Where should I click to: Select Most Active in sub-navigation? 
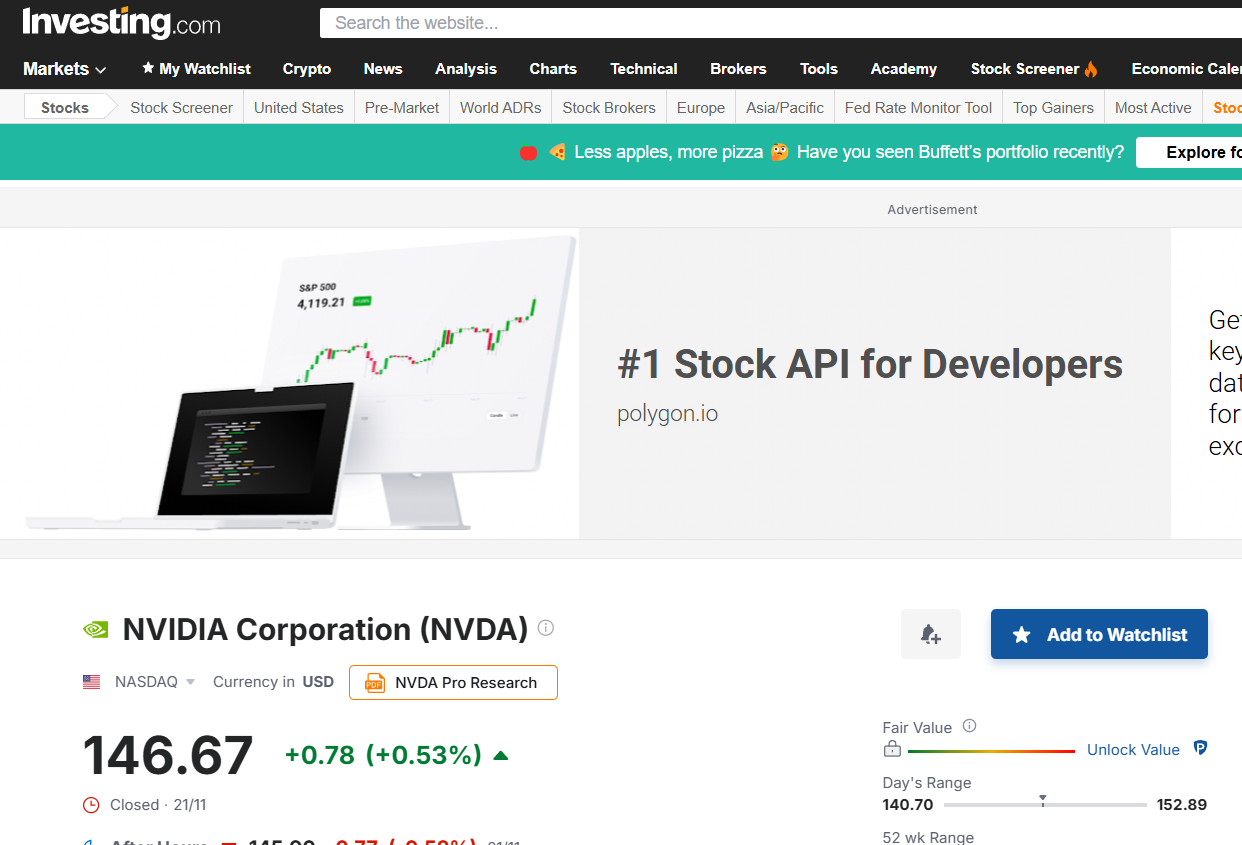click(x=1153, y=108)
